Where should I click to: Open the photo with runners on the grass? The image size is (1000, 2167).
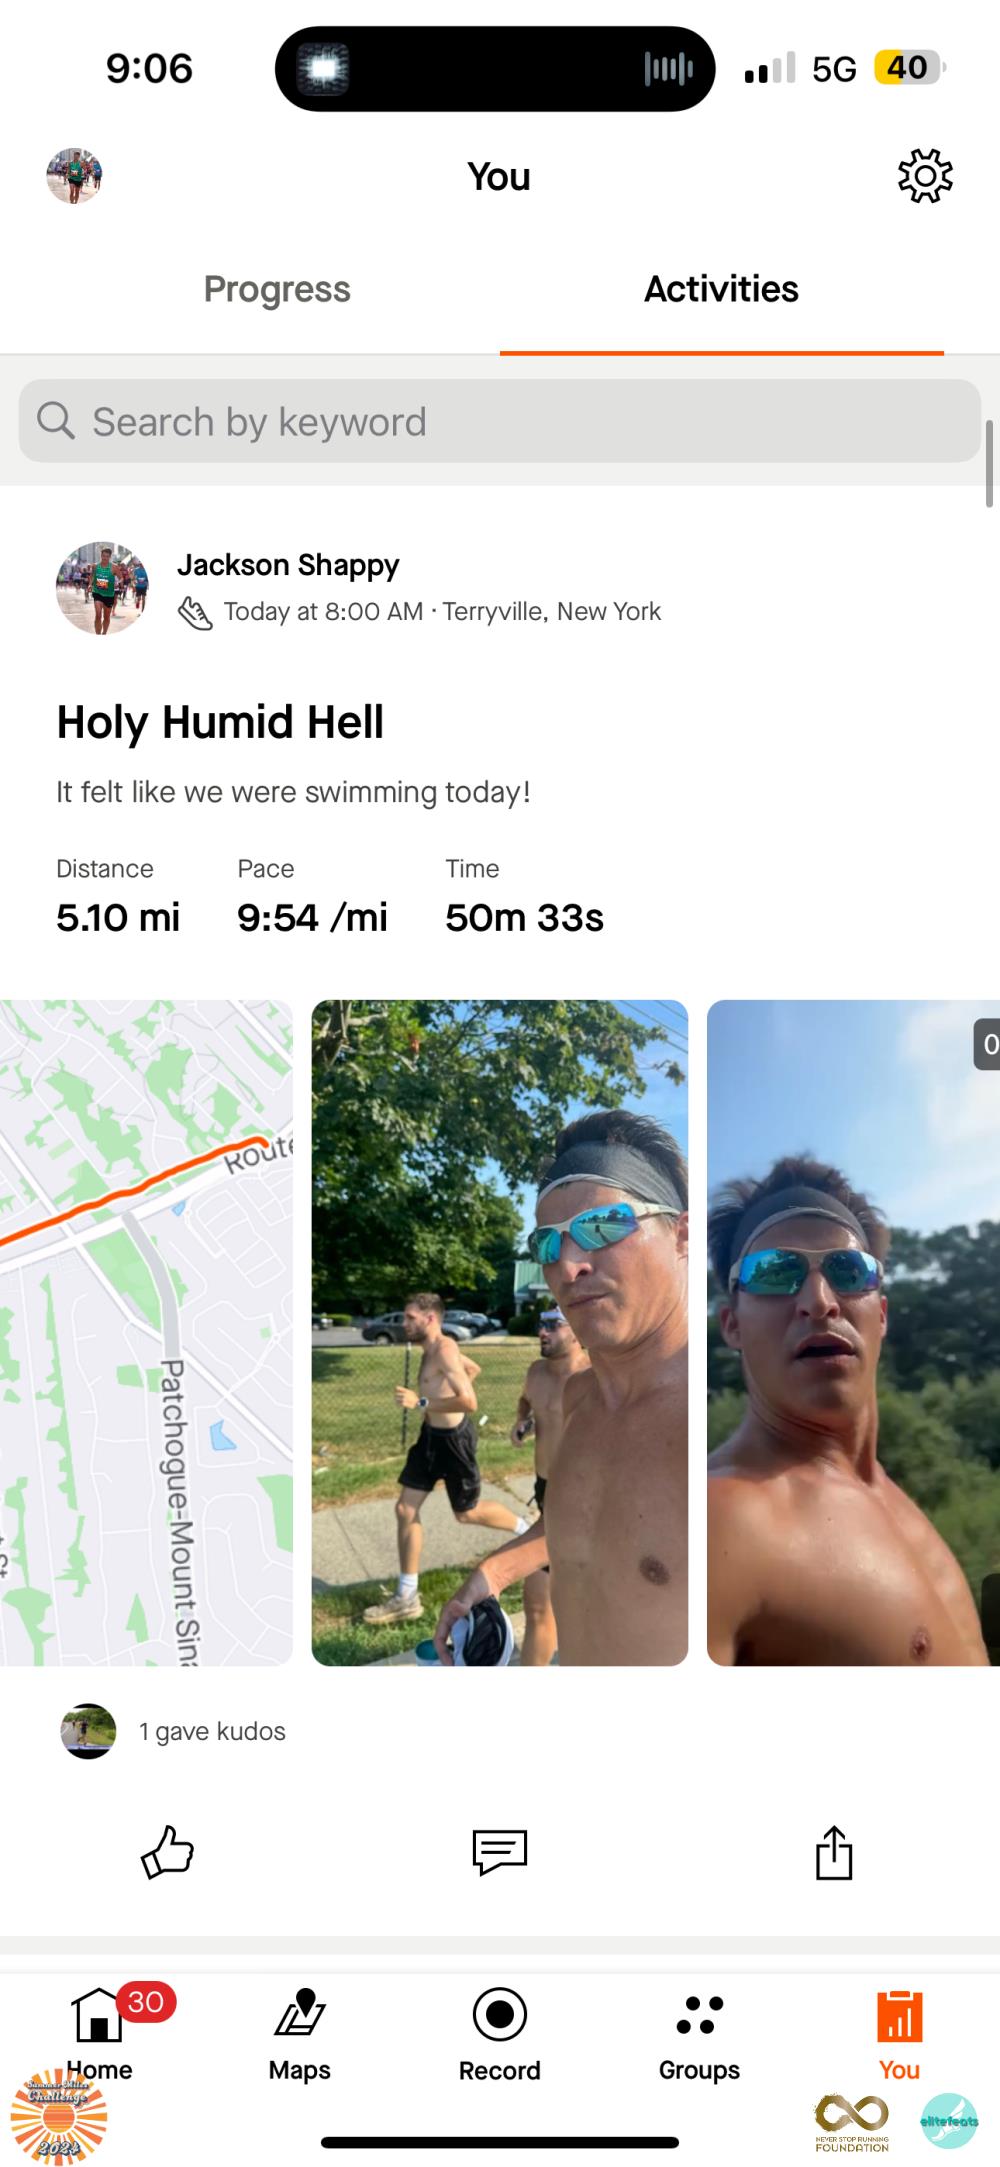(x=499, y=1332)
